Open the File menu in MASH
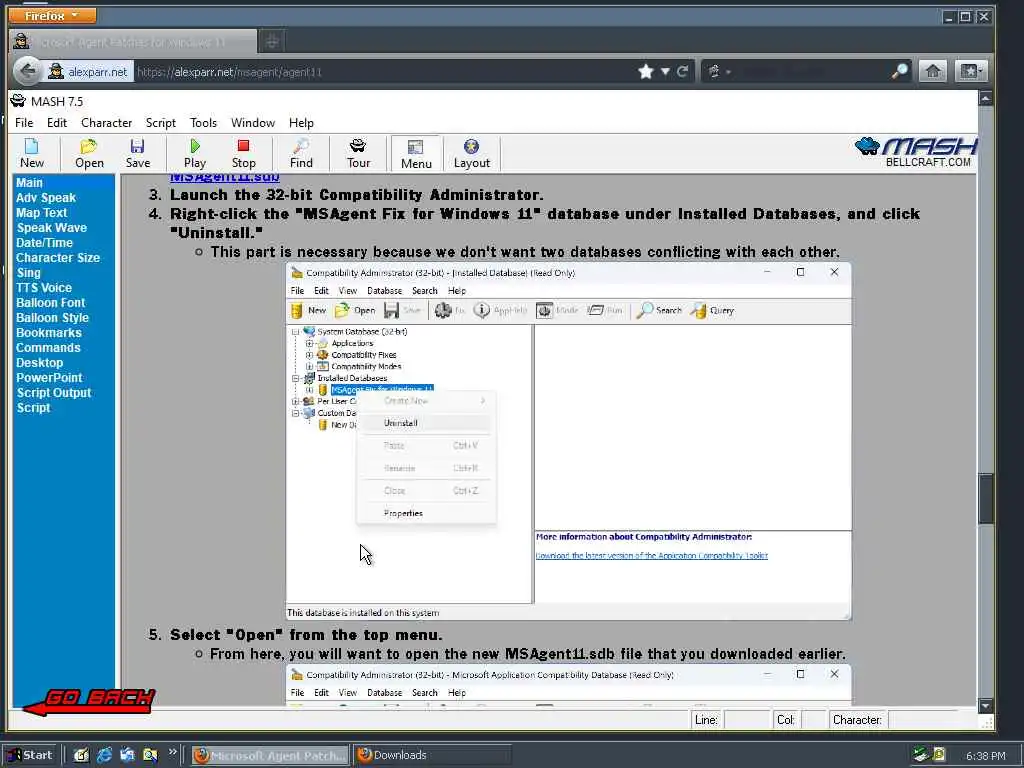 tap(24, 123)
